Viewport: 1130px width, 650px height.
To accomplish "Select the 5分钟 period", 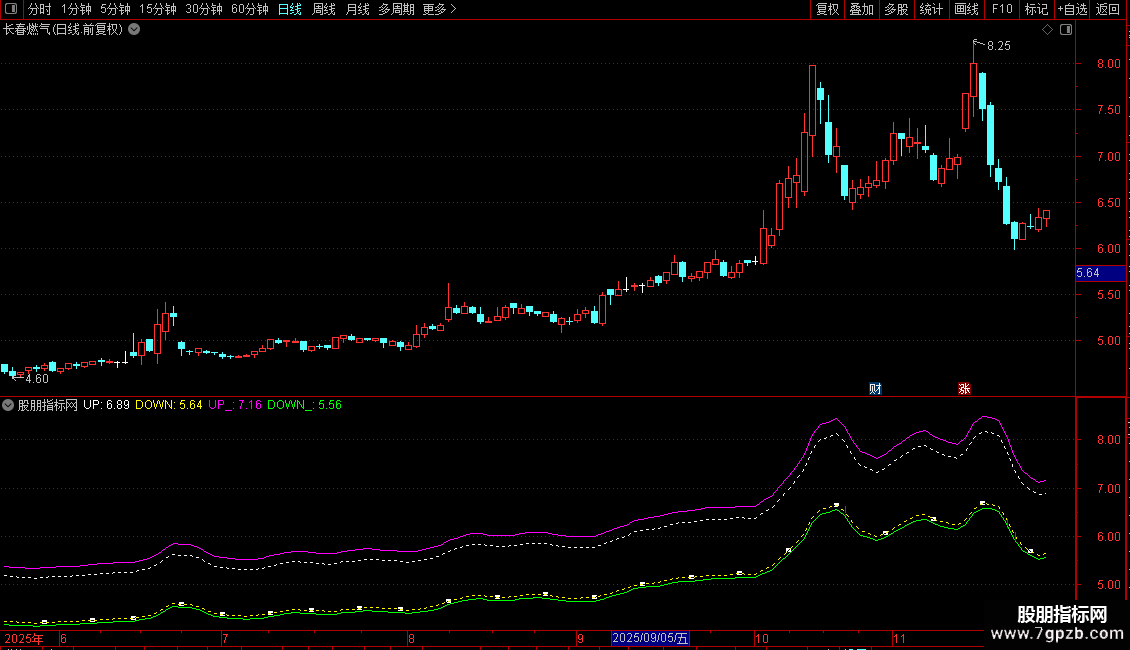I will [x=115, y=9].
